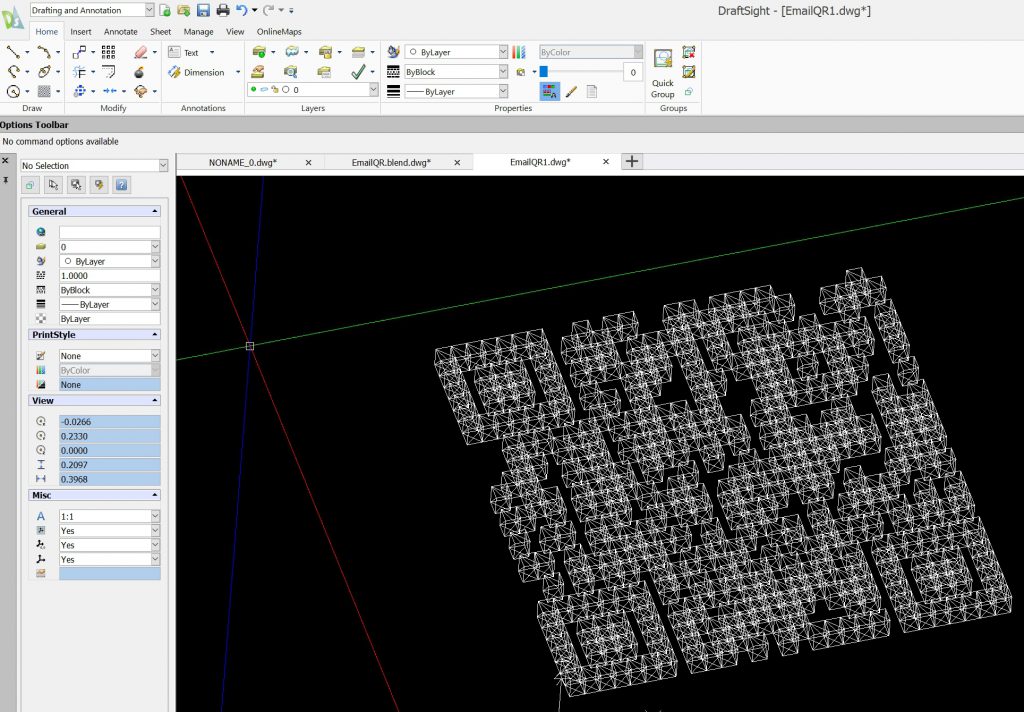Click the Save icon in quick access toolbar
1024x712 pixels.
[x=203, y=10]
